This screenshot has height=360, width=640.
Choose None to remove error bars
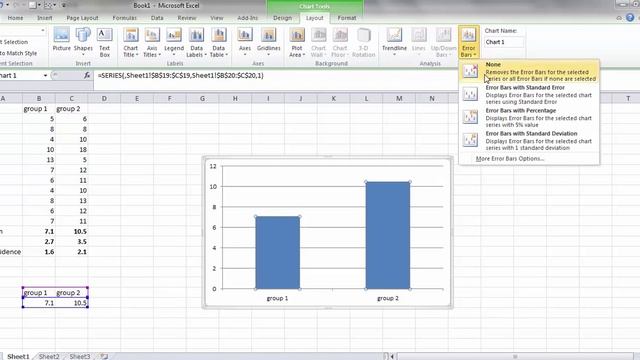pyautogui.click(x=529, y=71)
